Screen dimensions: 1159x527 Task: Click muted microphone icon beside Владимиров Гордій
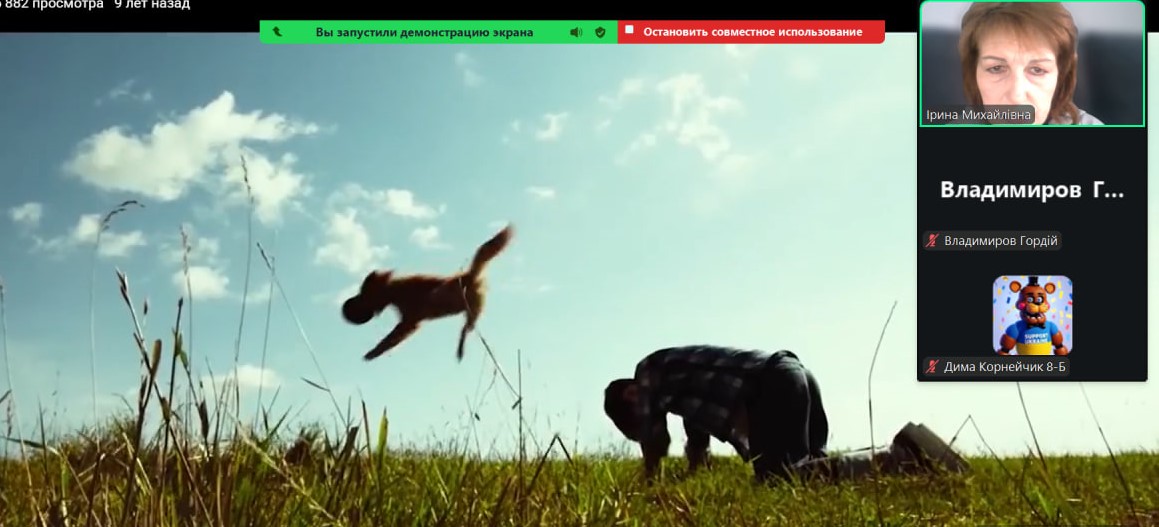click(x=933, y=241)
